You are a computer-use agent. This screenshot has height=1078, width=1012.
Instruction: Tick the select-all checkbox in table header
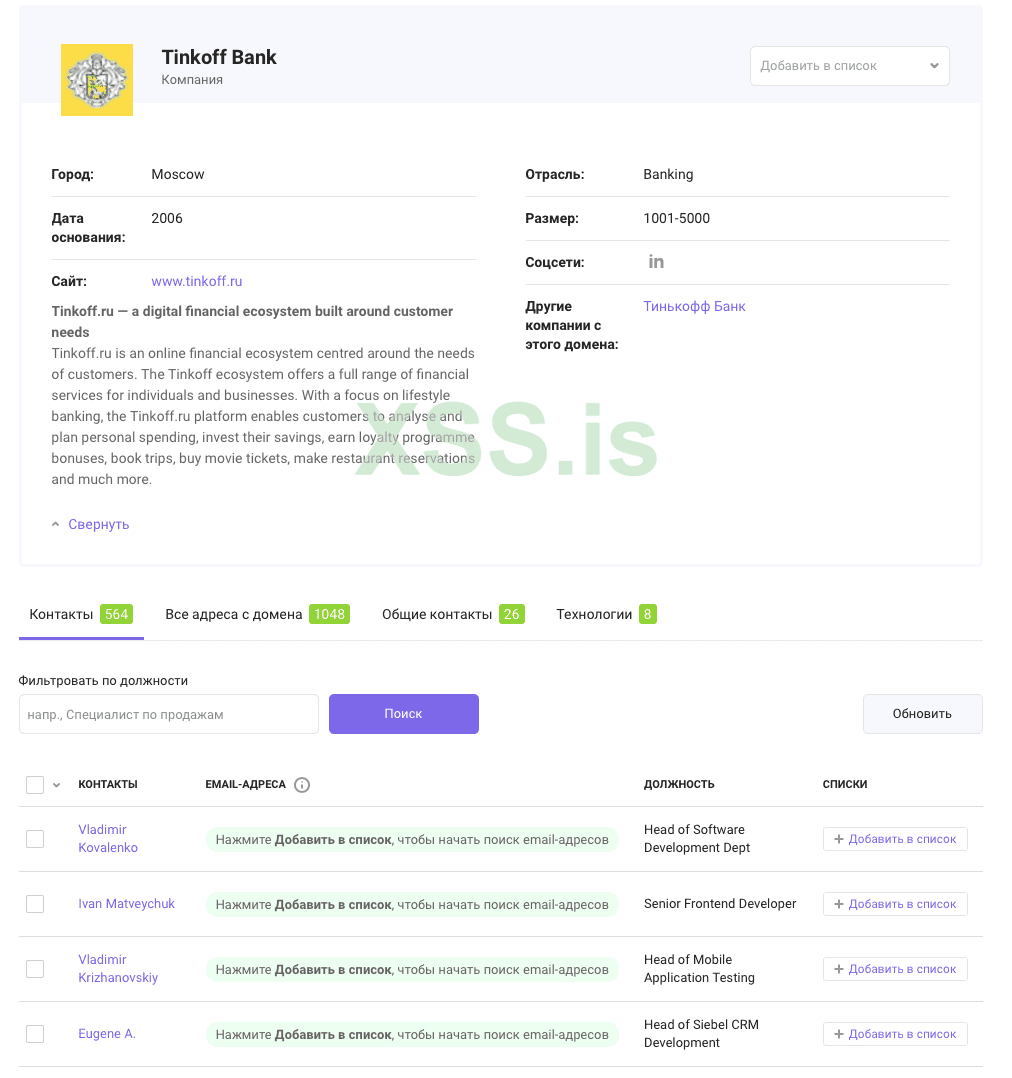click(x=35, y=784)
